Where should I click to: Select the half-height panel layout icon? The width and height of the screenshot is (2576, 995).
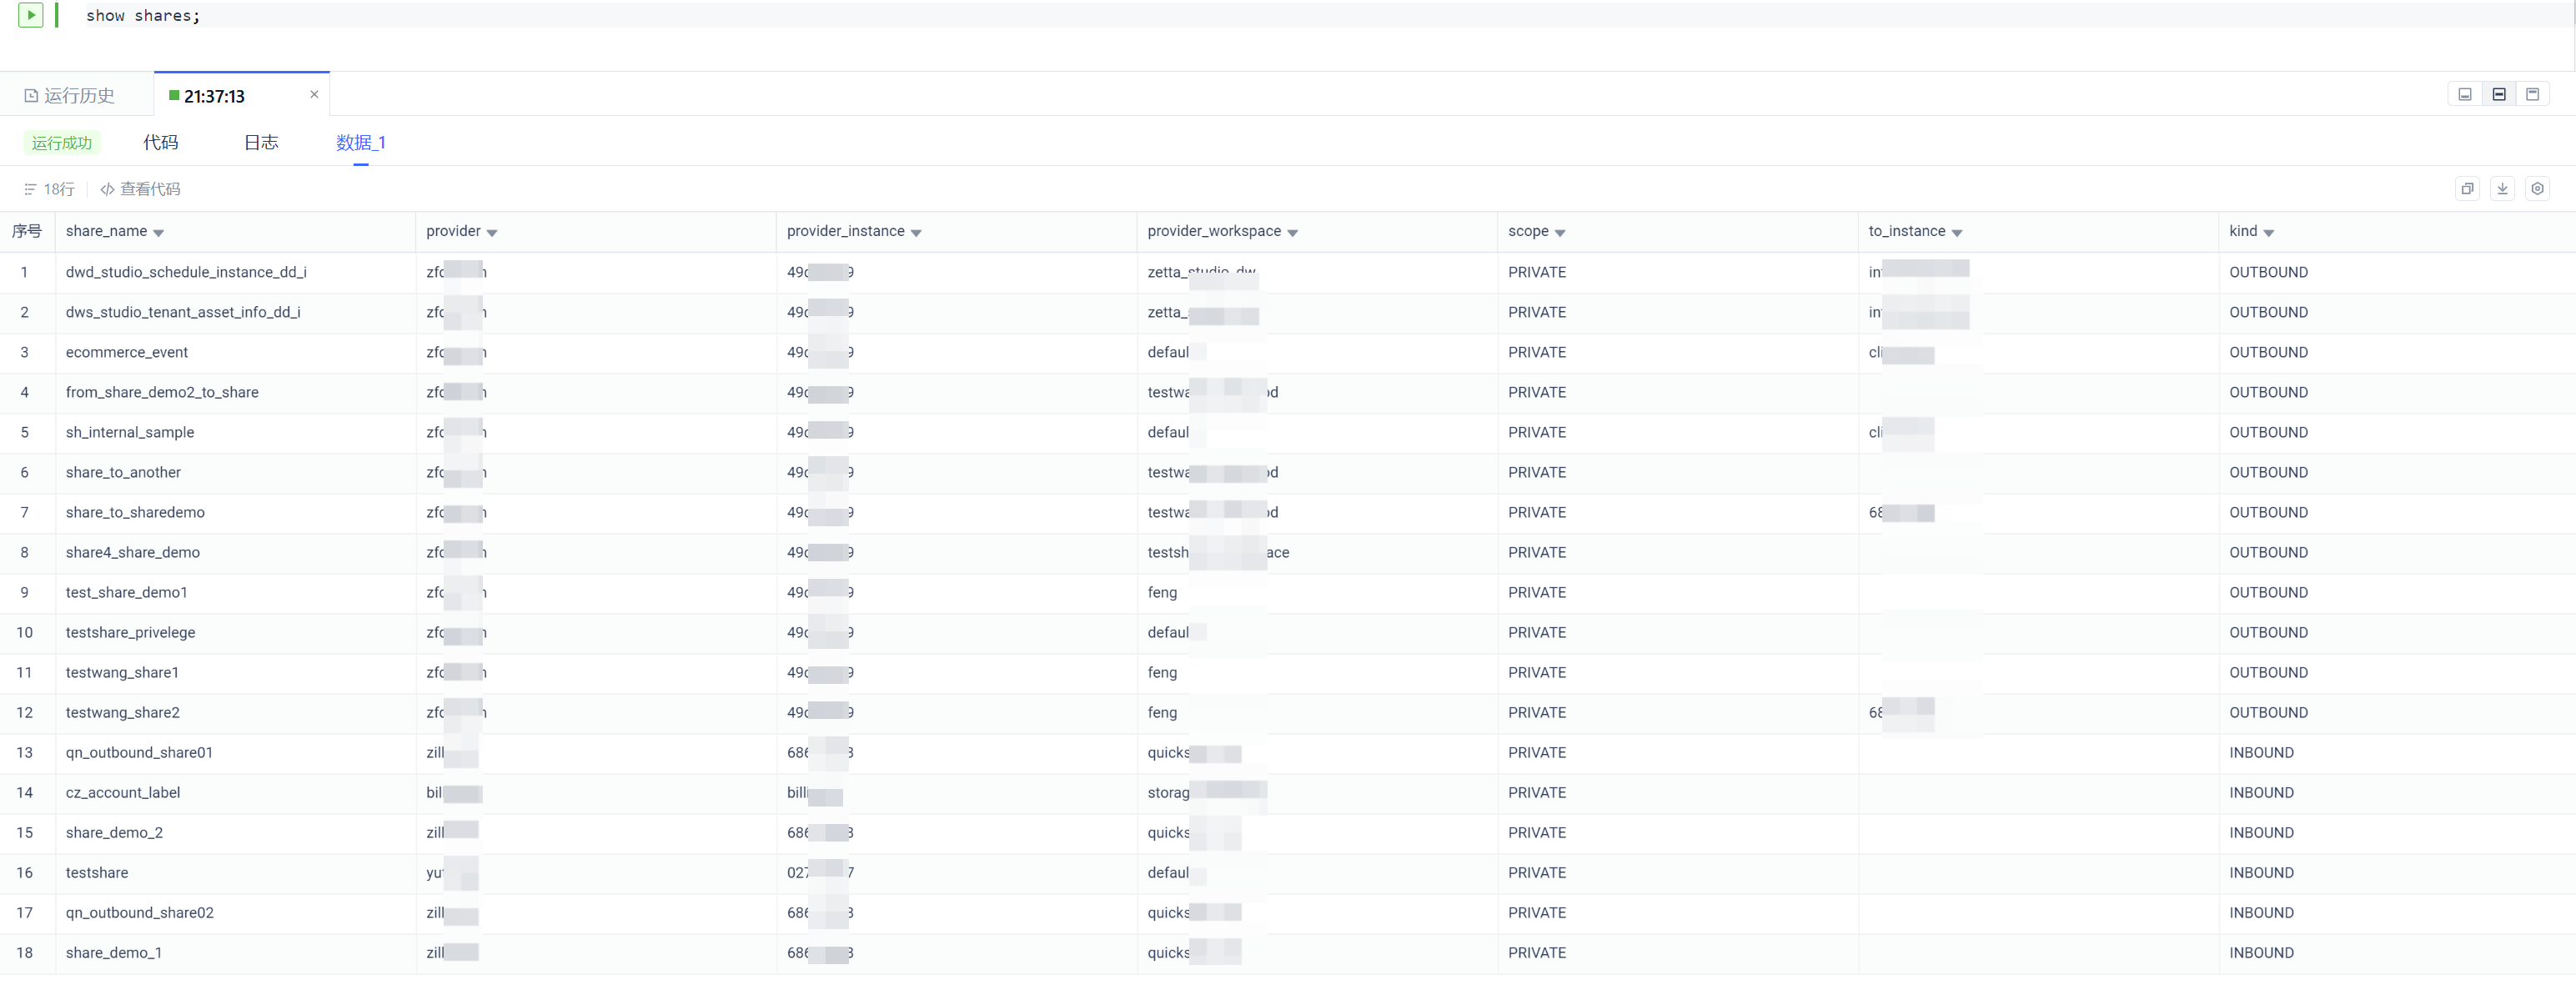pyautogui.click(x=2499, y=94)
